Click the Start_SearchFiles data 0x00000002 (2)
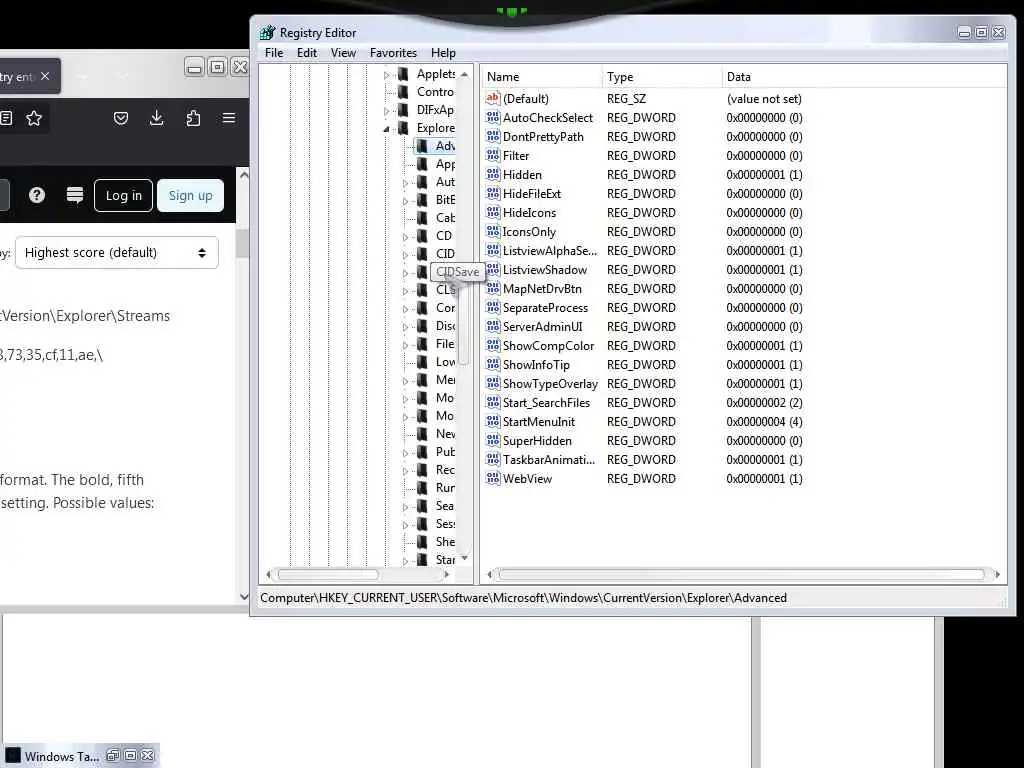 pyautogui.click(x=764, y=402)
